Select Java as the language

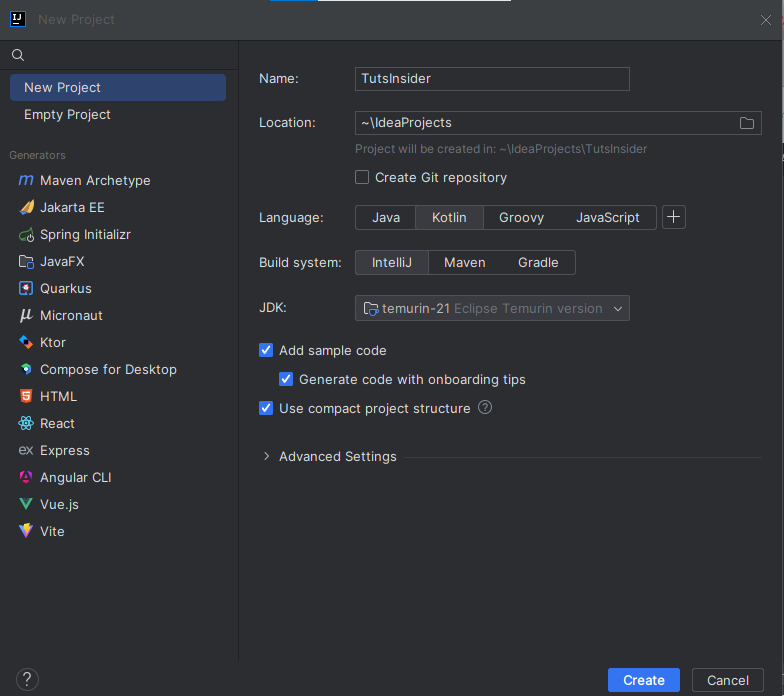pos(386,218)
